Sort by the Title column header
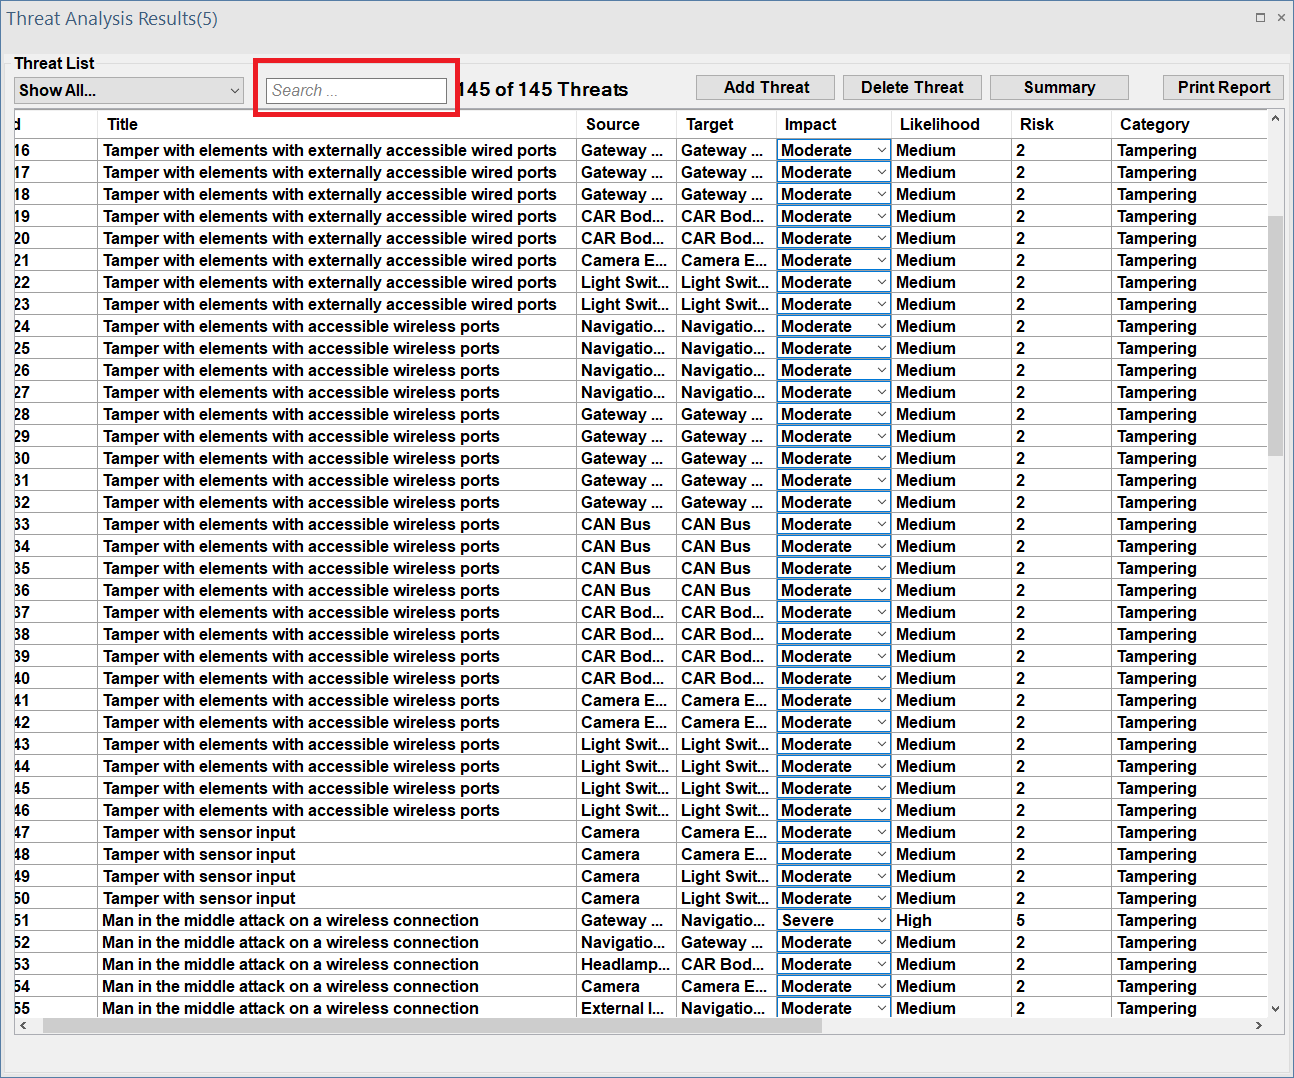The image size is (1294, 1078). tap(123, 124)
